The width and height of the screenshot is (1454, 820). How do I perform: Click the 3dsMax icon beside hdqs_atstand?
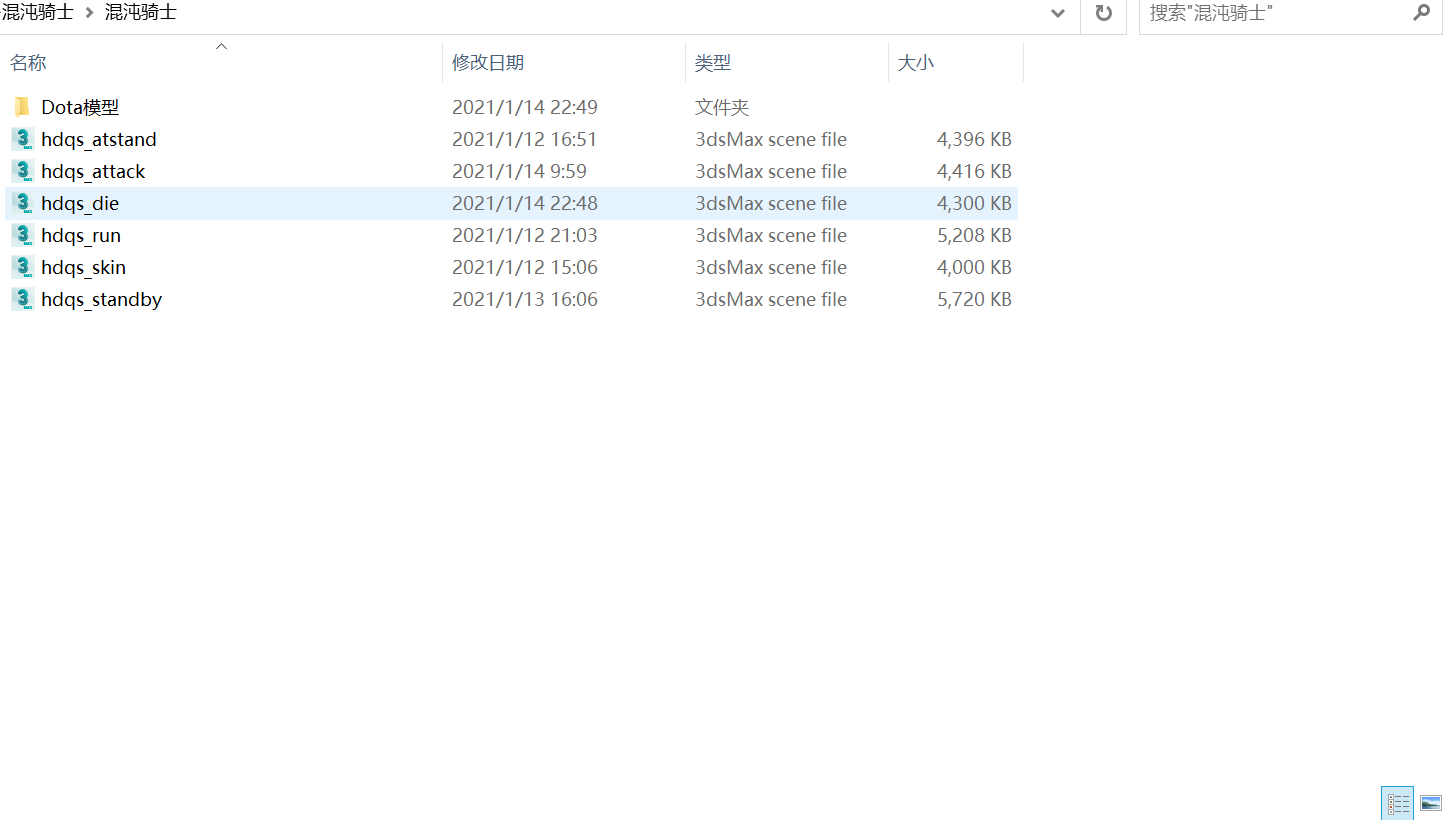22,139
